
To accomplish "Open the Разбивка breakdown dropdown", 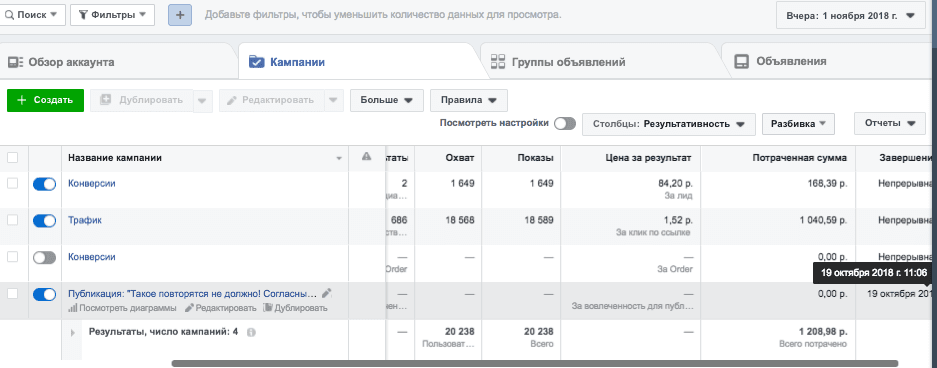I will click(798, 124).
